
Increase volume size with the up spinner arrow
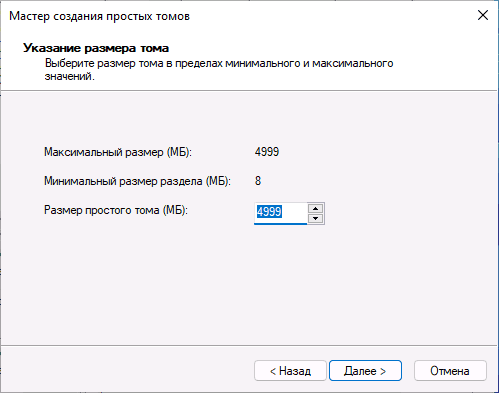click(315, 208)
